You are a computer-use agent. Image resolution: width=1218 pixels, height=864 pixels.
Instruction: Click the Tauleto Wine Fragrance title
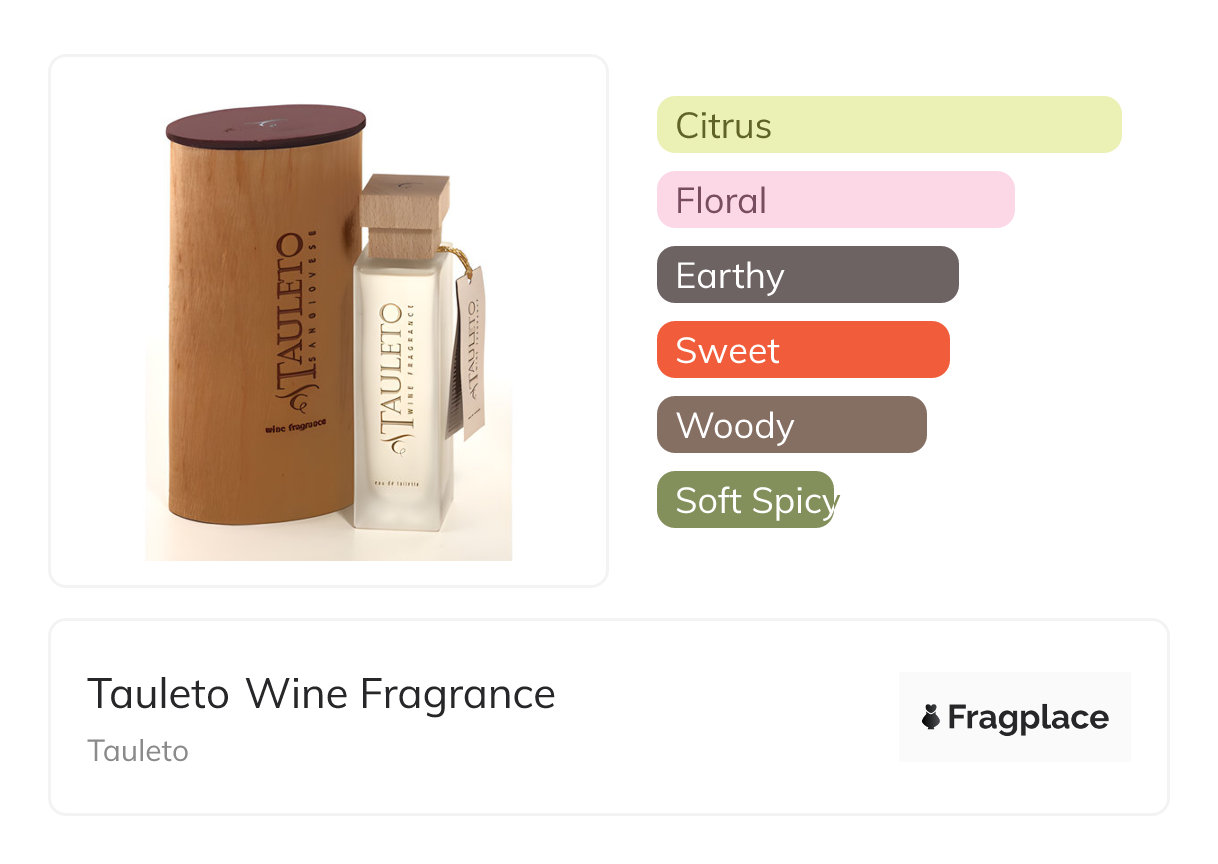321,694
